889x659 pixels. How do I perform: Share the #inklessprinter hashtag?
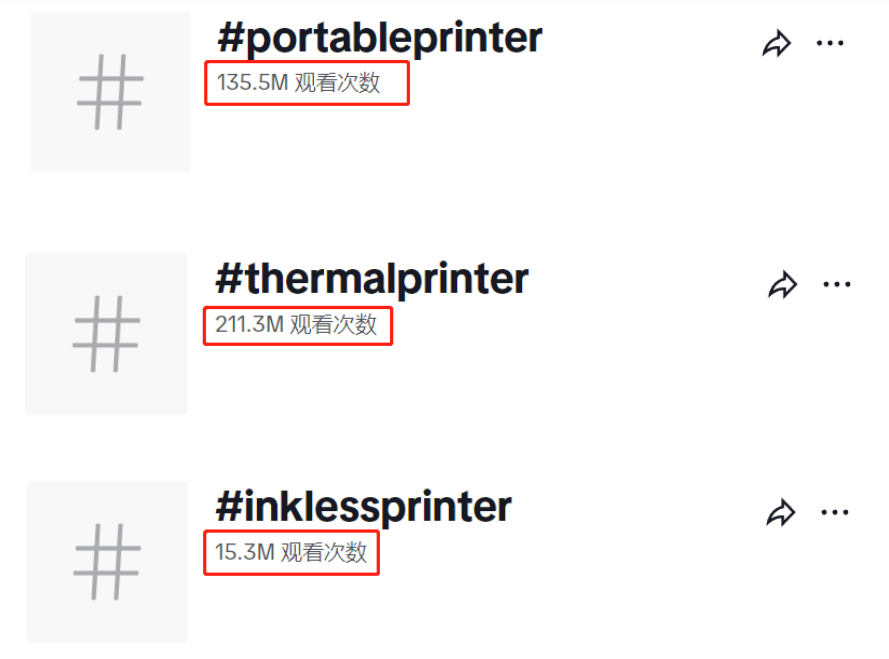pyautogui.click(x=781, y=513)
